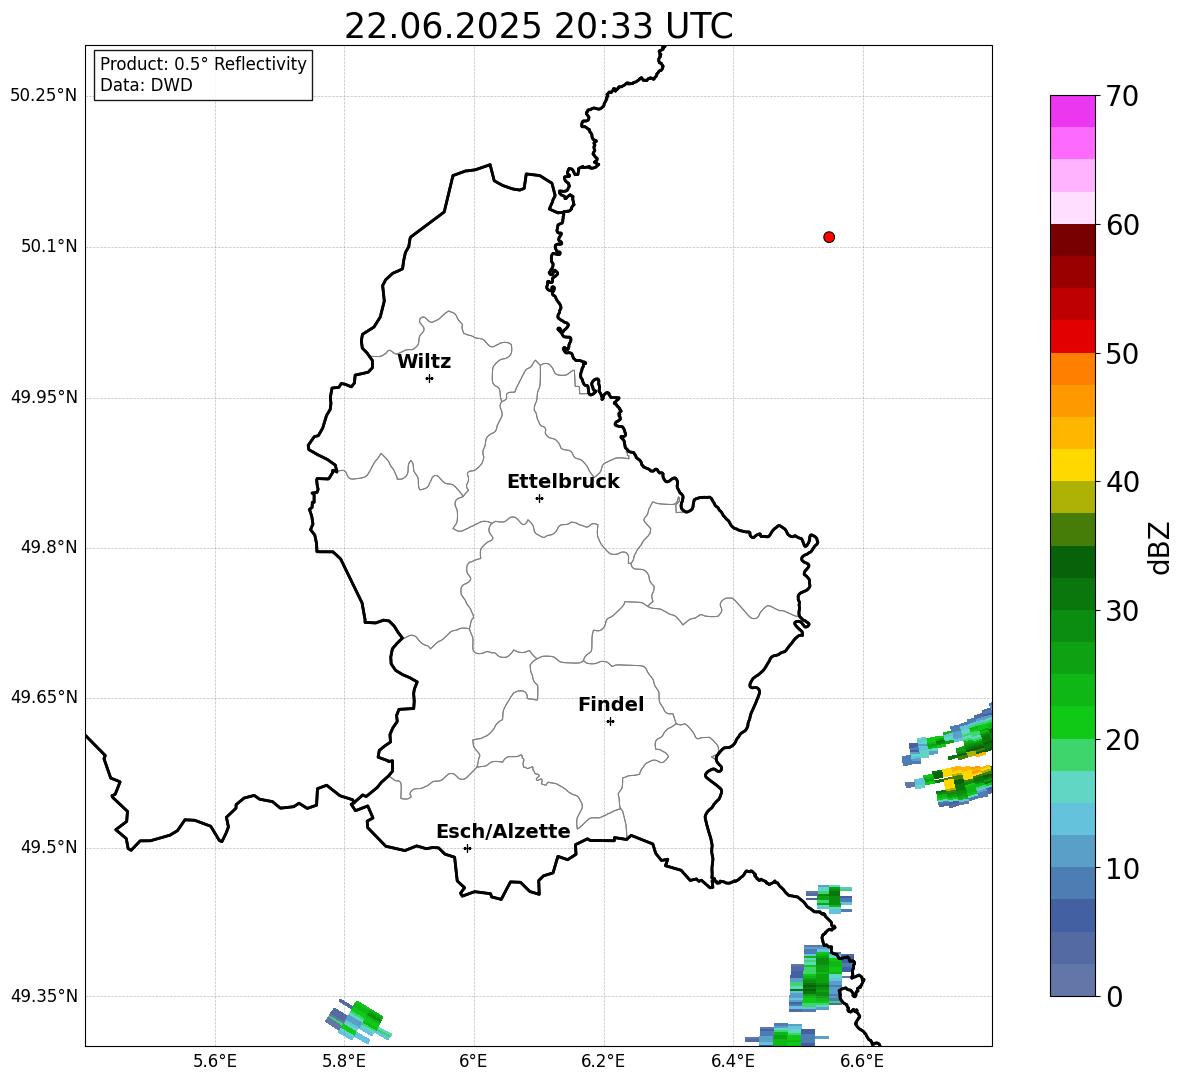This screenshot has height=1081, width=1184.
Task: Click the 50.1°N latitude label
Action: click(x=49, y=247)
